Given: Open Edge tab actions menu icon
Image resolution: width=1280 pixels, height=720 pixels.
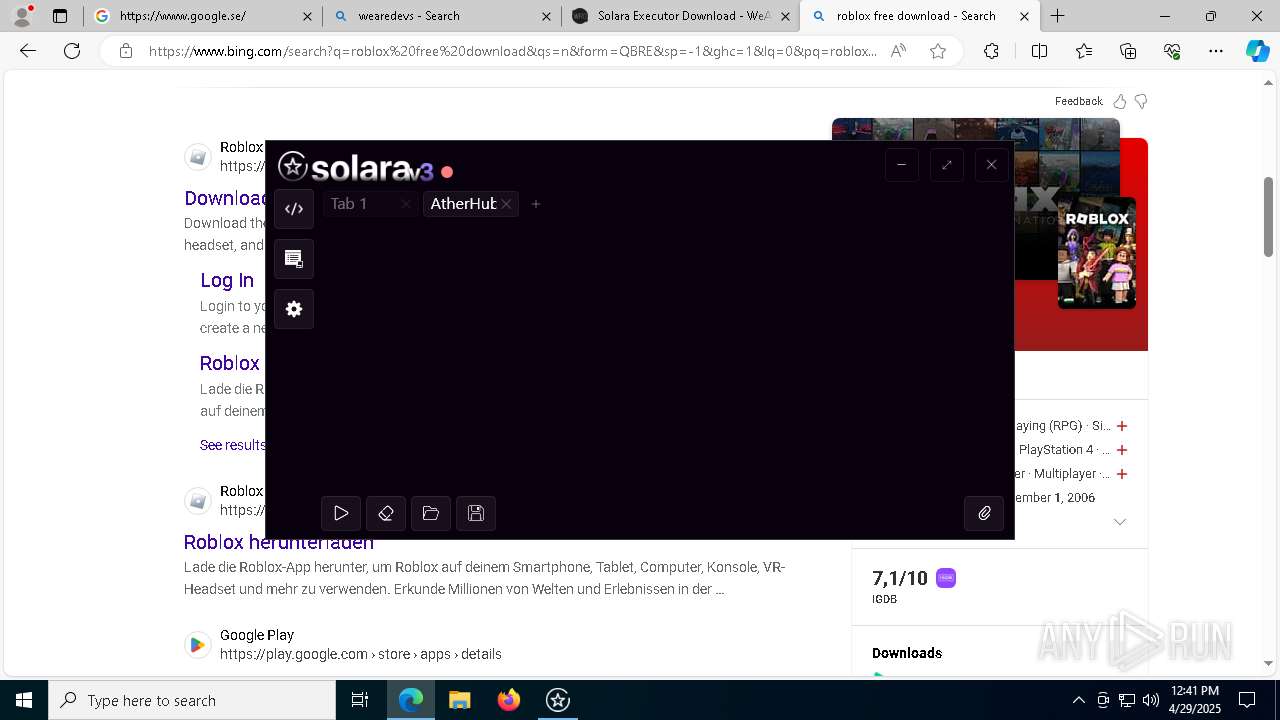Looking at the screenshot, I should tap(60, 16).
